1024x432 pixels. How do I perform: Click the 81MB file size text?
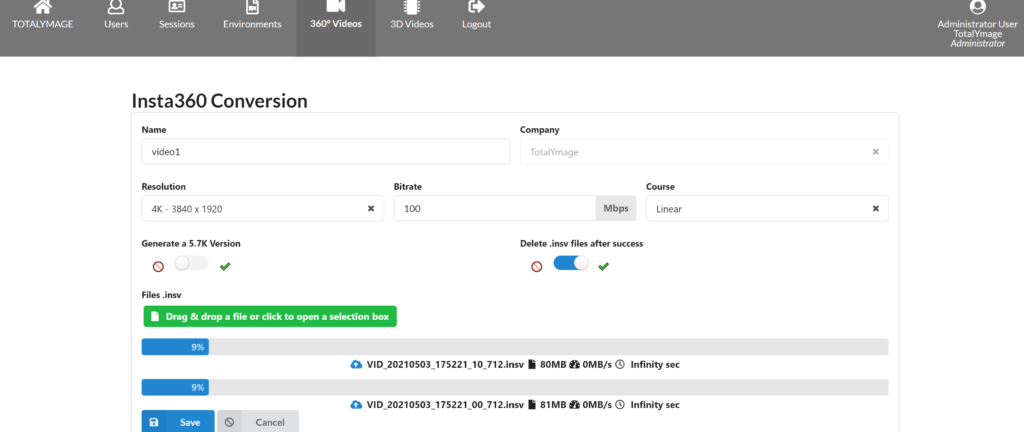552,405
